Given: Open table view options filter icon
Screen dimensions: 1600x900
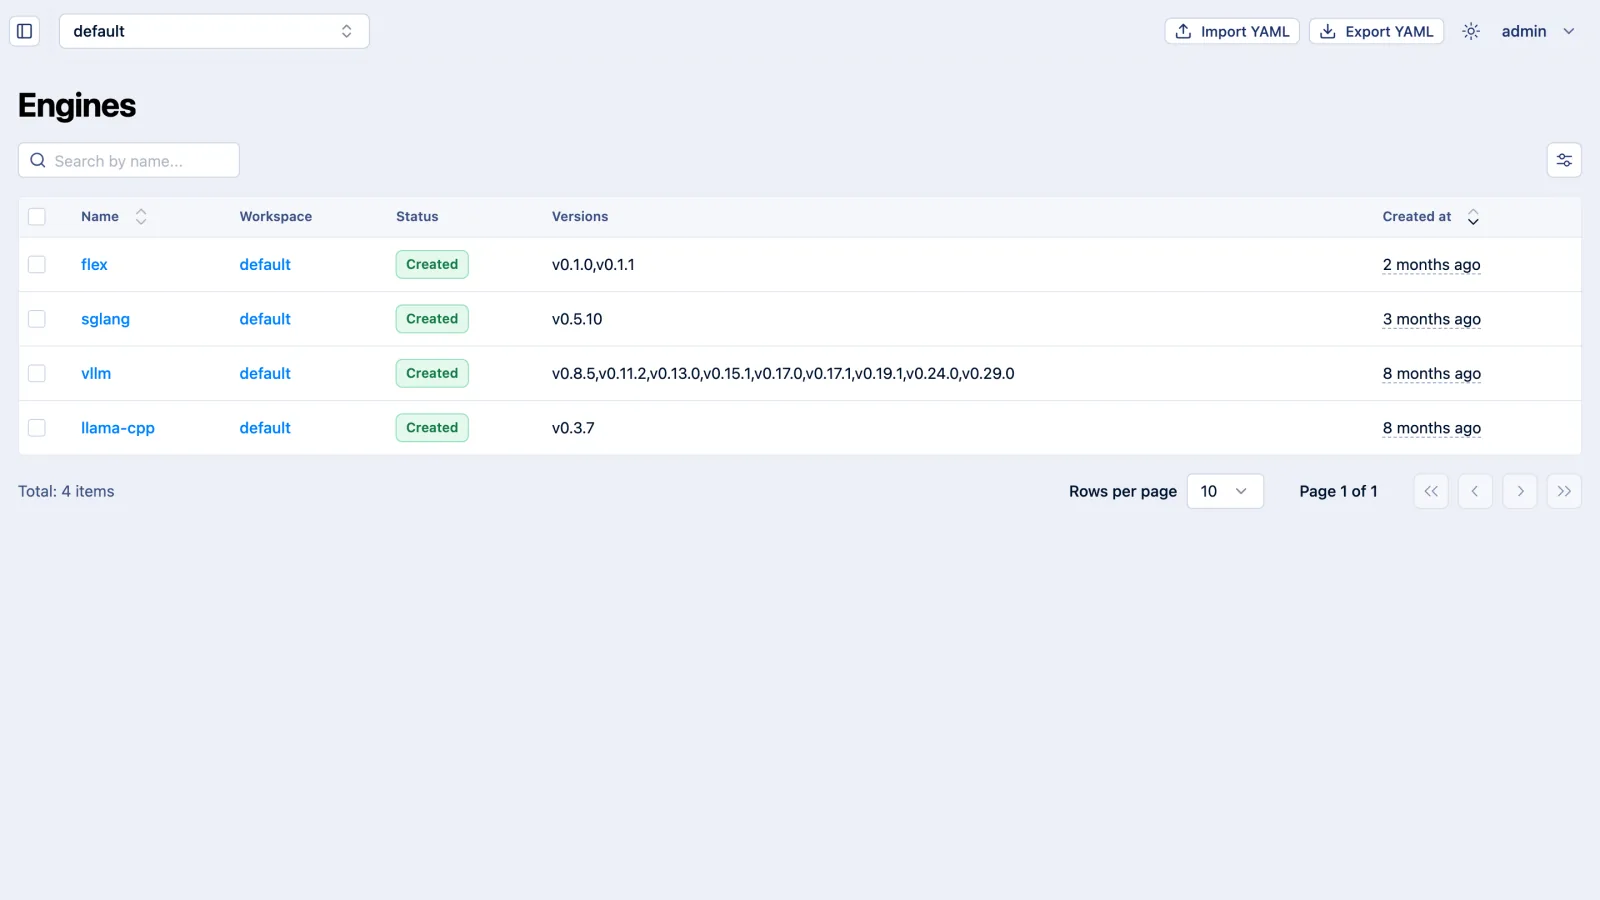Looking at the screenshot, I should pos(1564,160).
